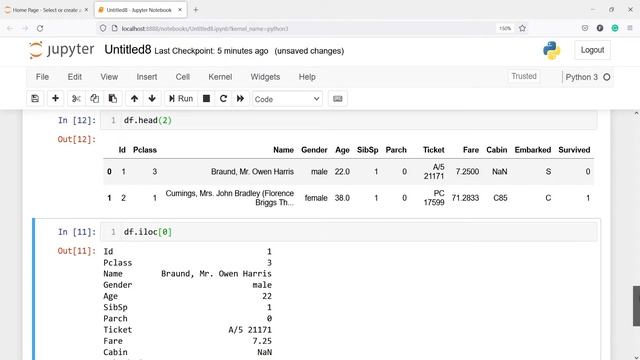Screen dimensions: 640x360
Task: Run the selected cell
Action: click(x=181, y=99)
